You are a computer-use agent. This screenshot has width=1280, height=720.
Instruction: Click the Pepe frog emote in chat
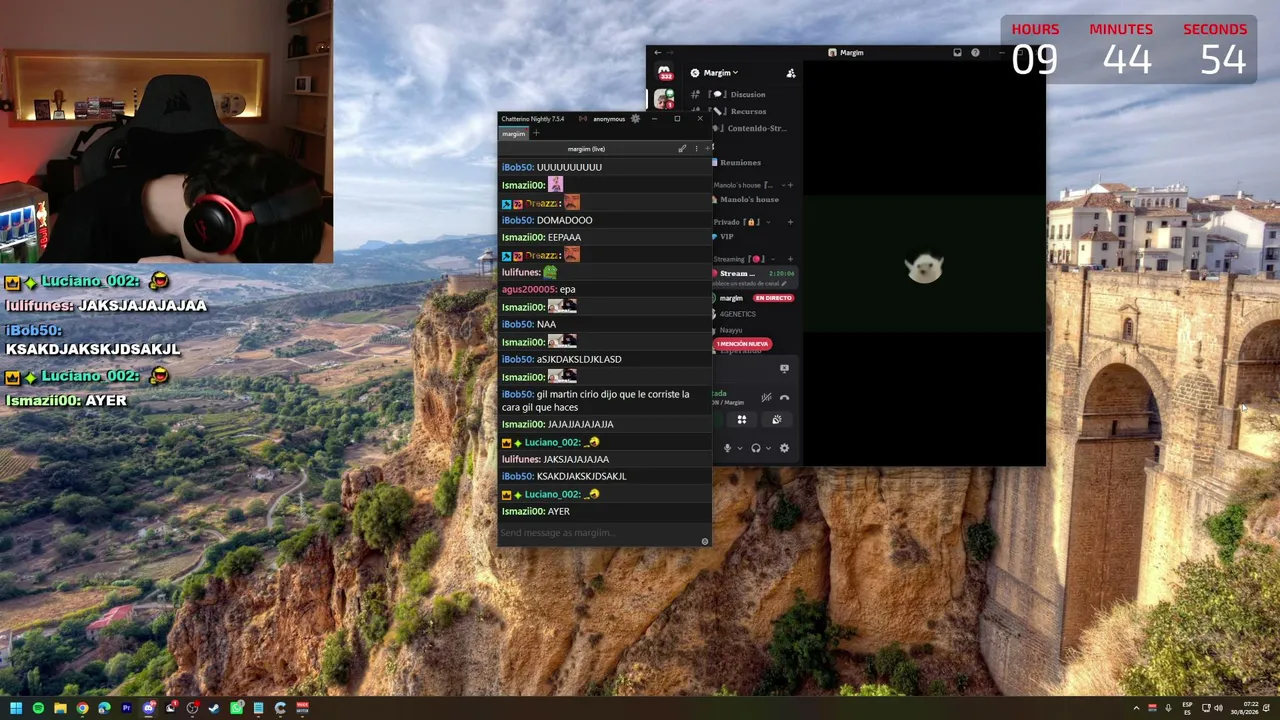coord(550,272)
